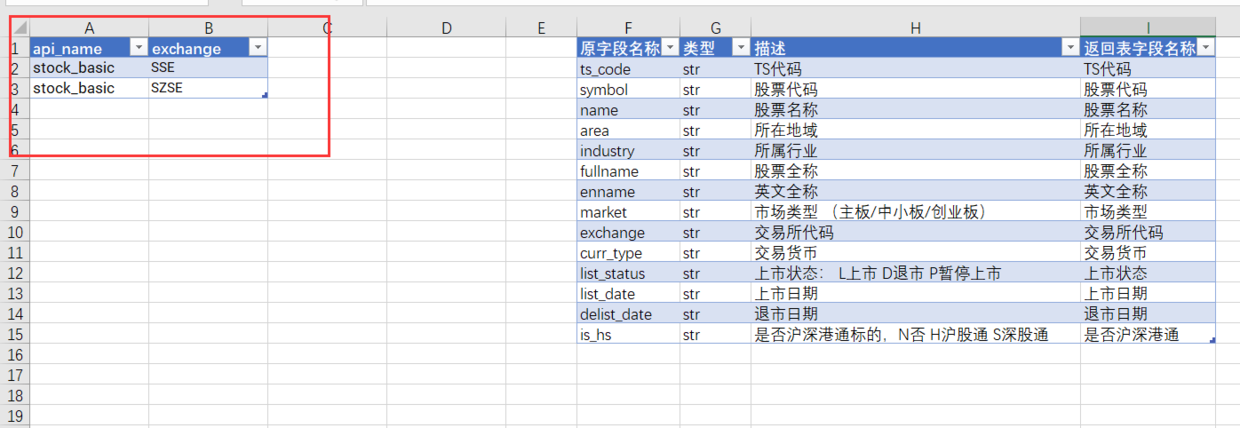Select row 9 header

point(15,212)
